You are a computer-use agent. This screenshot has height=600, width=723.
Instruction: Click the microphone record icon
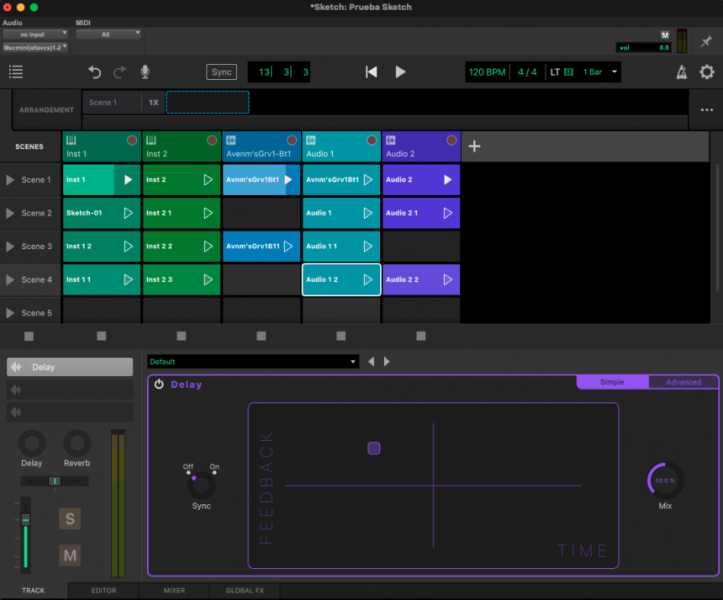coord(145,72)
